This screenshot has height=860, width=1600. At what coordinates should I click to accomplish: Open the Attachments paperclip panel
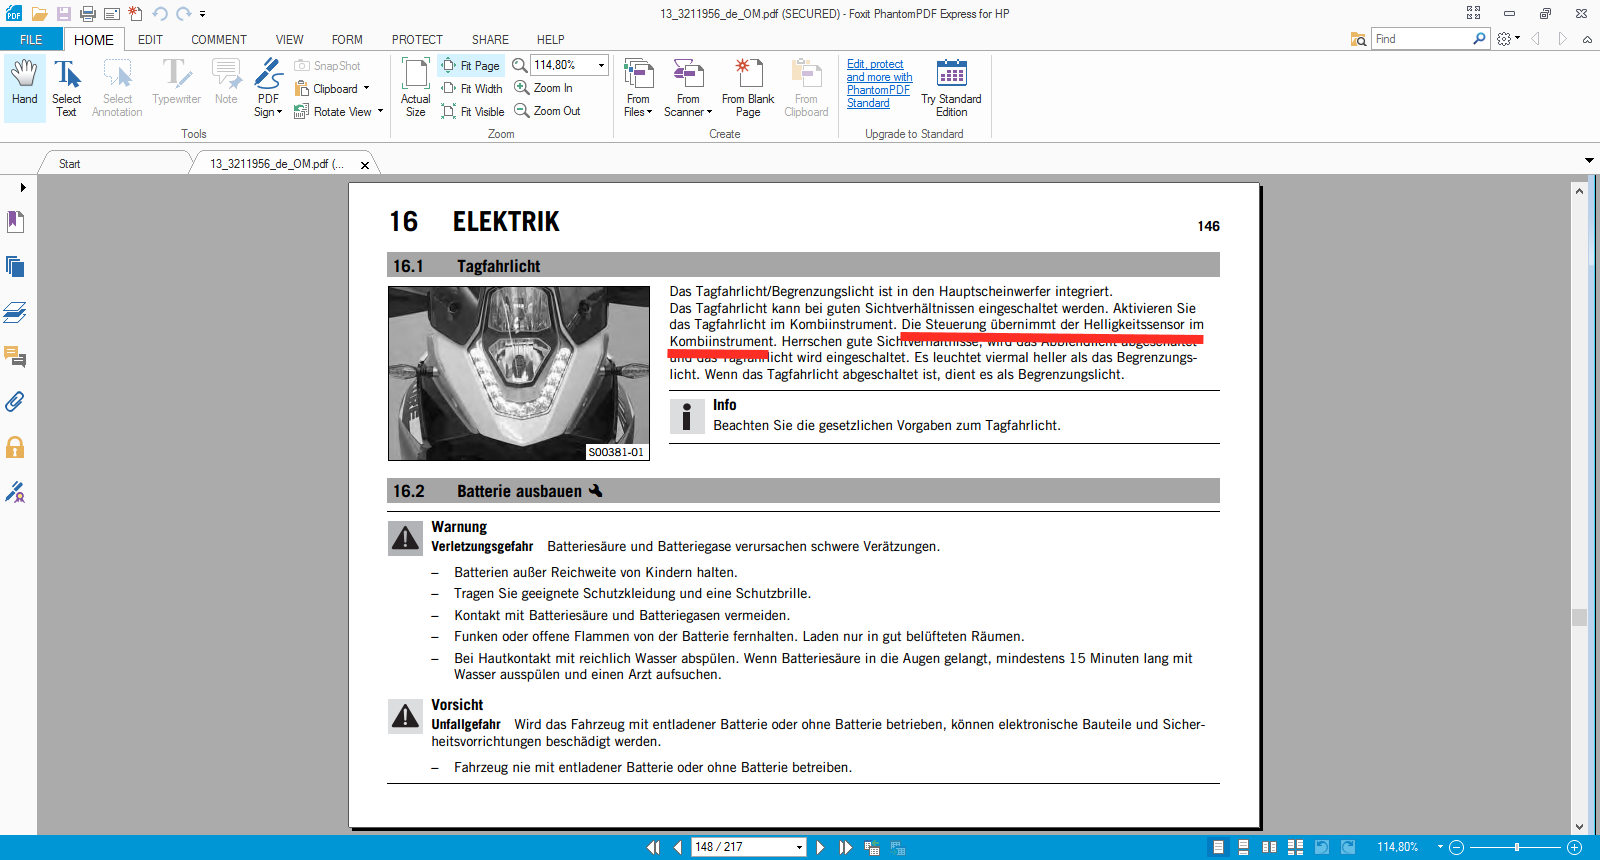15,402
